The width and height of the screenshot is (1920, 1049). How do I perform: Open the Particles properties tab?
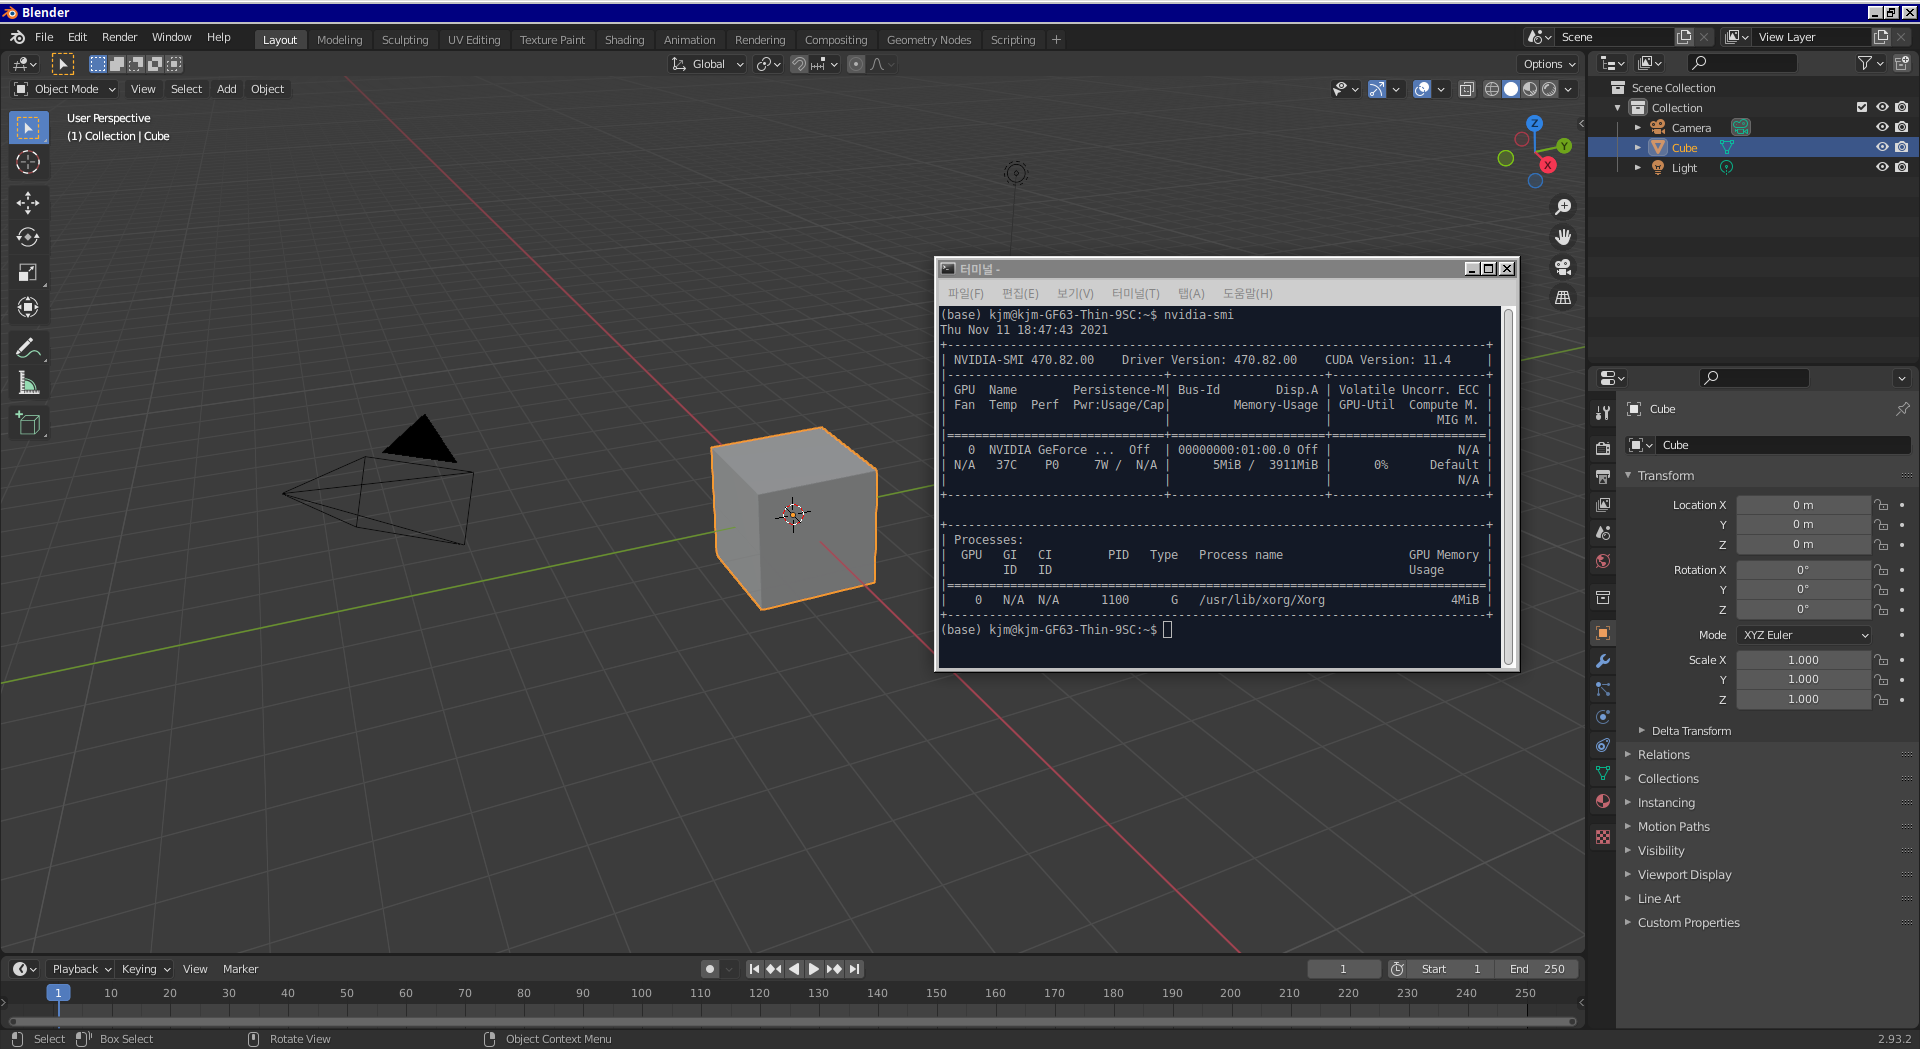coord(1603,689)
